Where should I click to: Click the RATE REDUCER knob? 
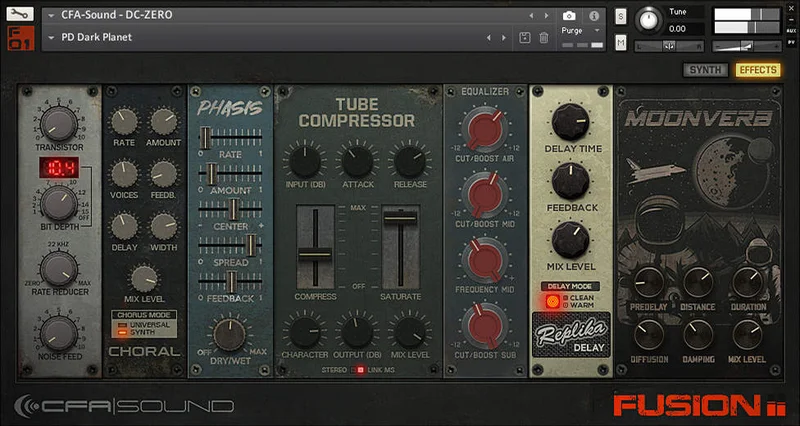pyautogui.click(x=59, y=269)
